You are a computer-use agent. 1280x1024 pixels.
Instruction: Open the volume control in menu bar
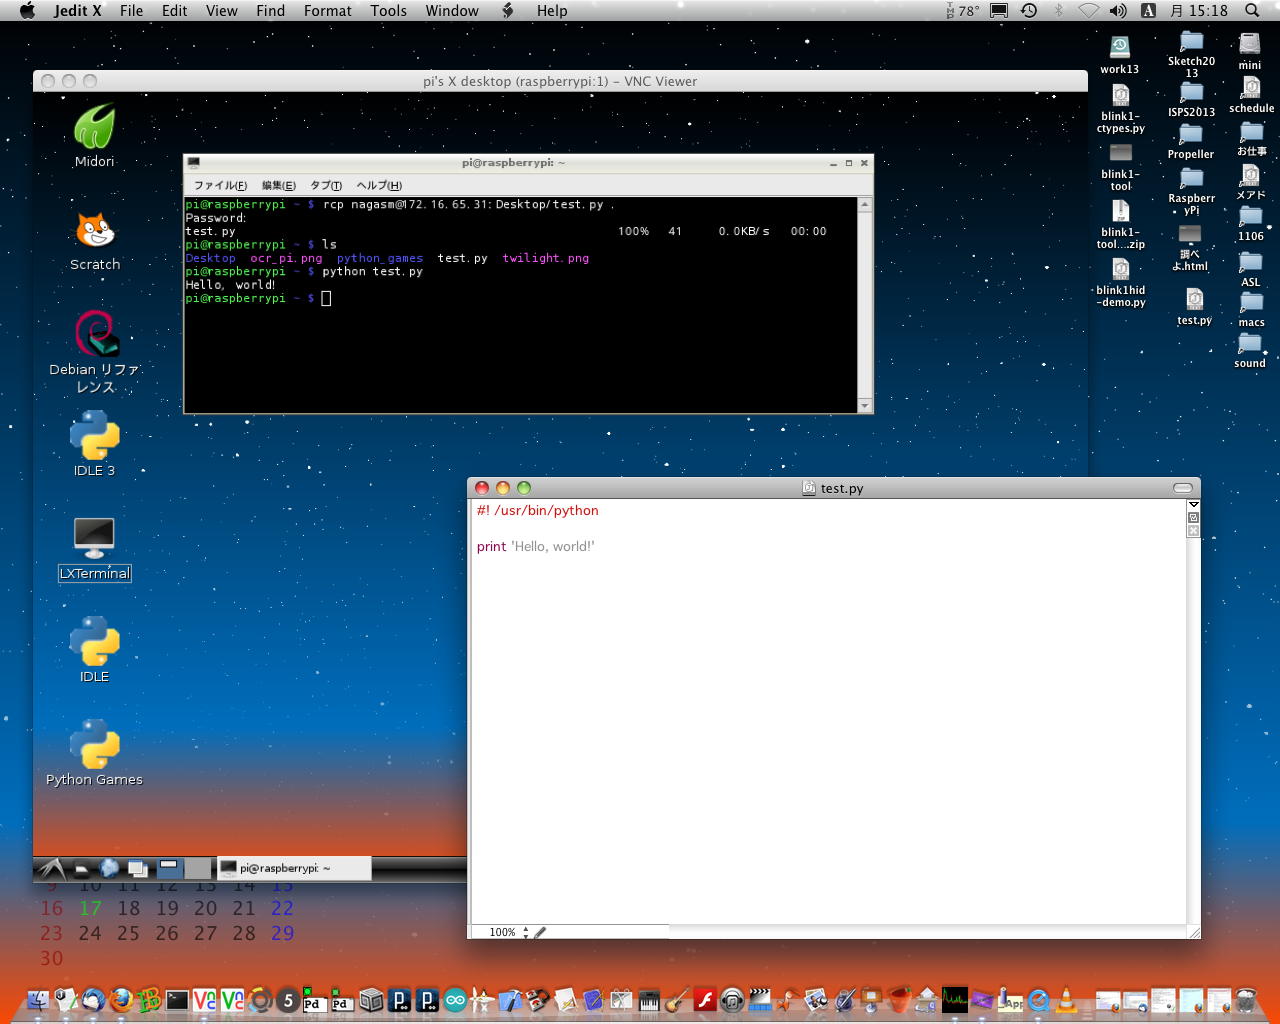click(1118, 11)
